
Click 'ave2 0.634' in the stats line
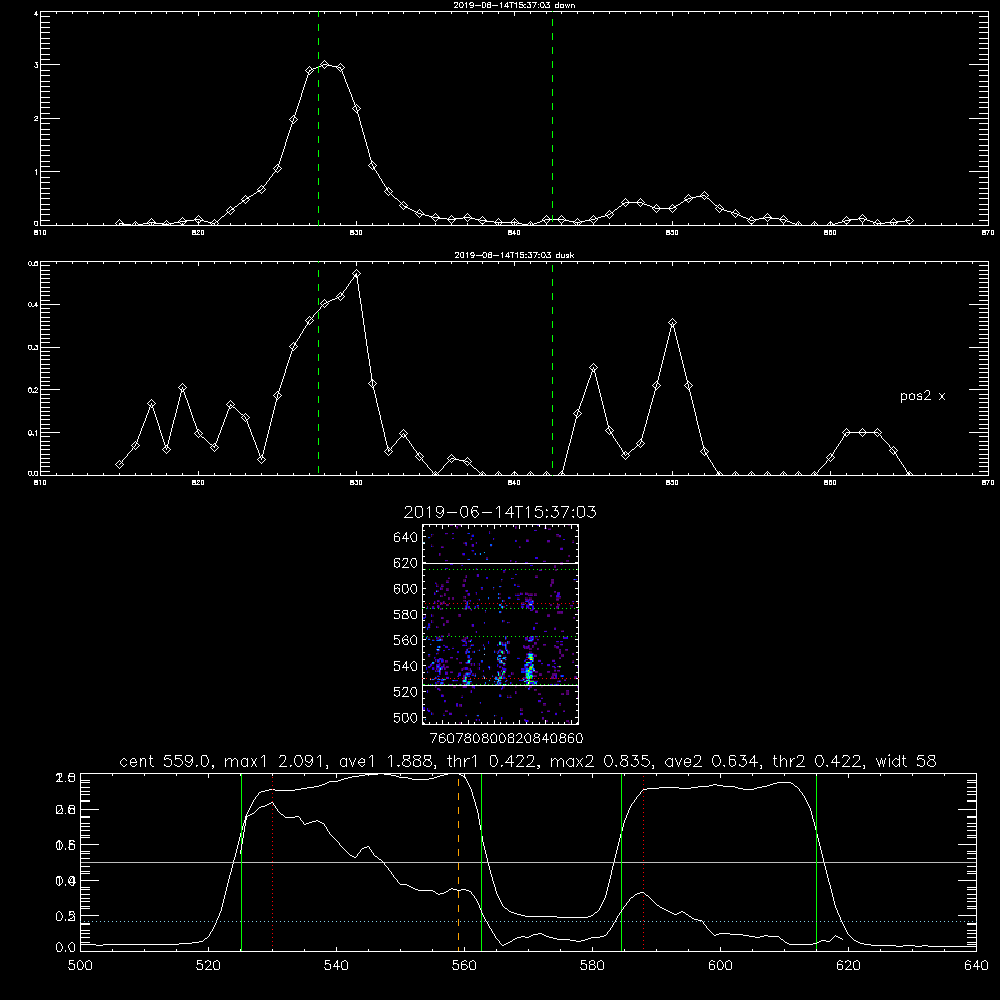pos(712,761)
